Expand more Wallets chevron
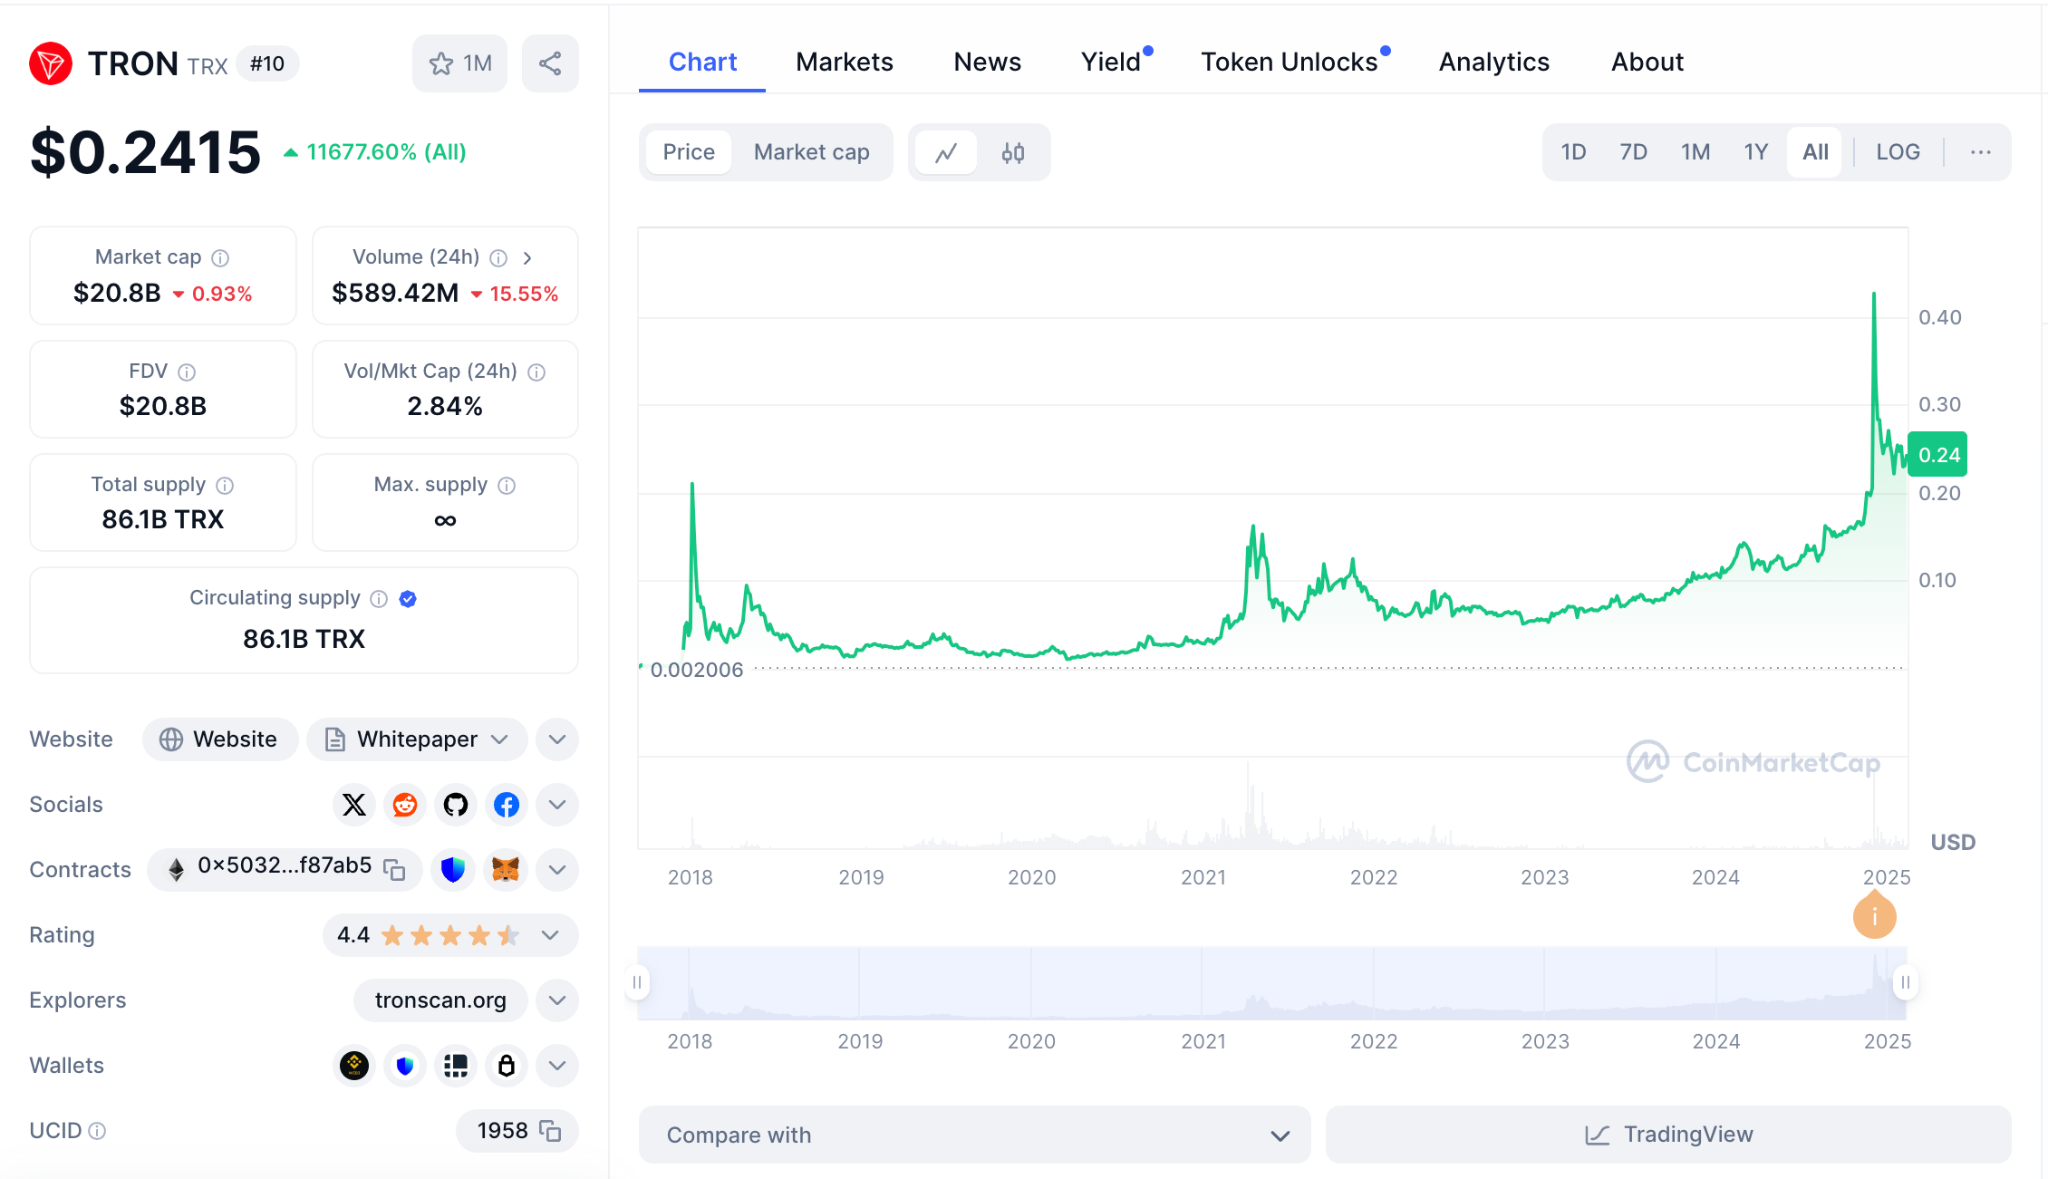The height and width of the screenshot is (1179, 2048). 557,1066
